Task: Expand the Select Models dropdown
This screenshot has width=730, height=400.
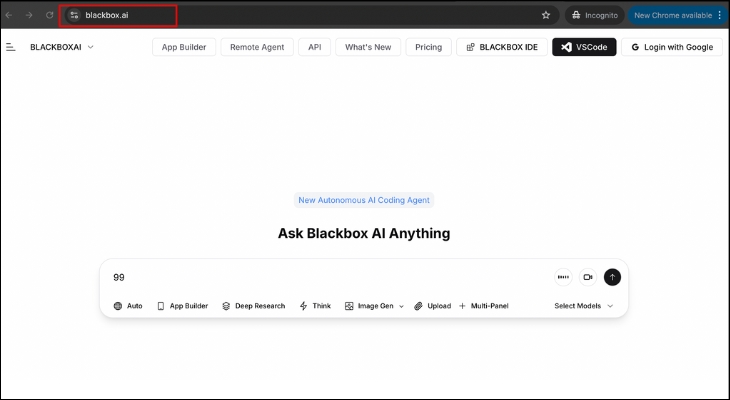Action: pyautogui.click(x=584, y=306)
